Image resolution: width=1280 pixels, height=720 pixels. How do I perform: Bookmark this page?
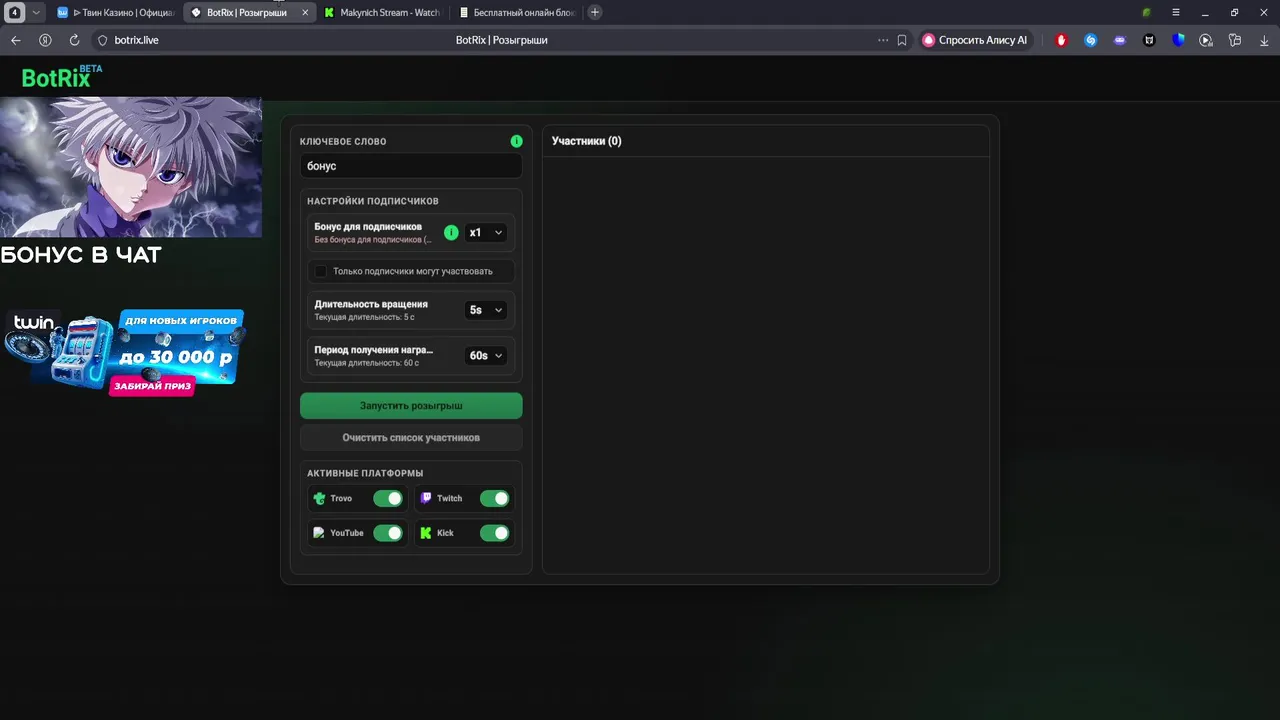[x=902, y=40]
